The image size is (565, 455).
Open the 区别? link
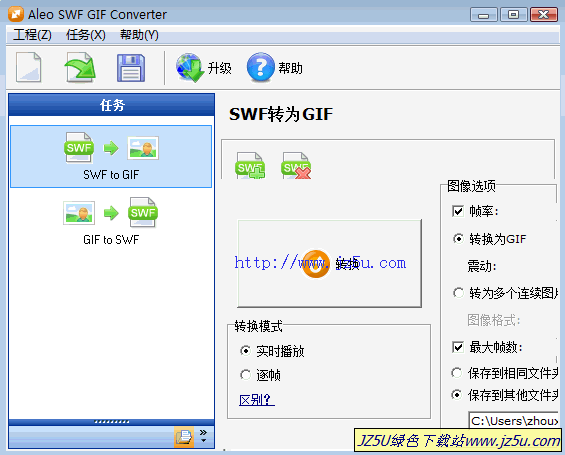click(257, 400)
